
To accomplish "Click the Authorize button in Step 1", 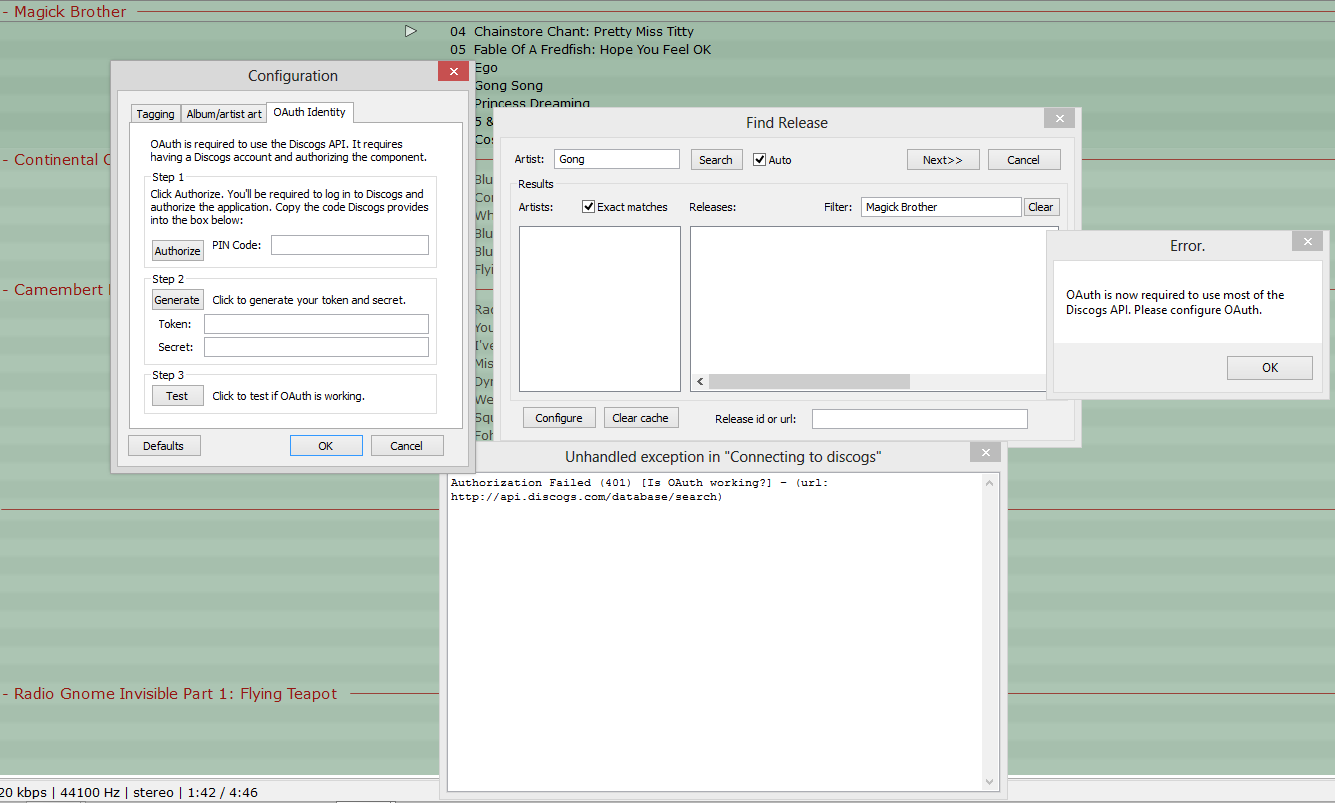I will [177, 251].
